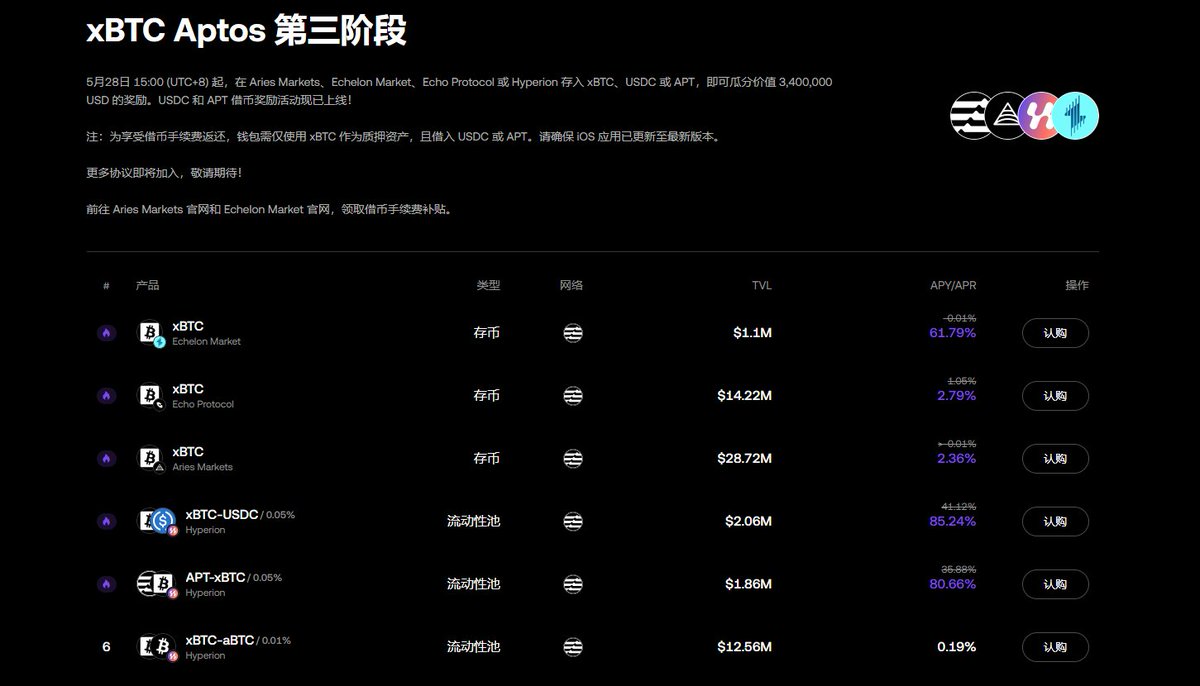Click the 认购 button for xBTC-aBTC pool
This screenshot has width=1200, height=686.
[x=1055, y=647]
